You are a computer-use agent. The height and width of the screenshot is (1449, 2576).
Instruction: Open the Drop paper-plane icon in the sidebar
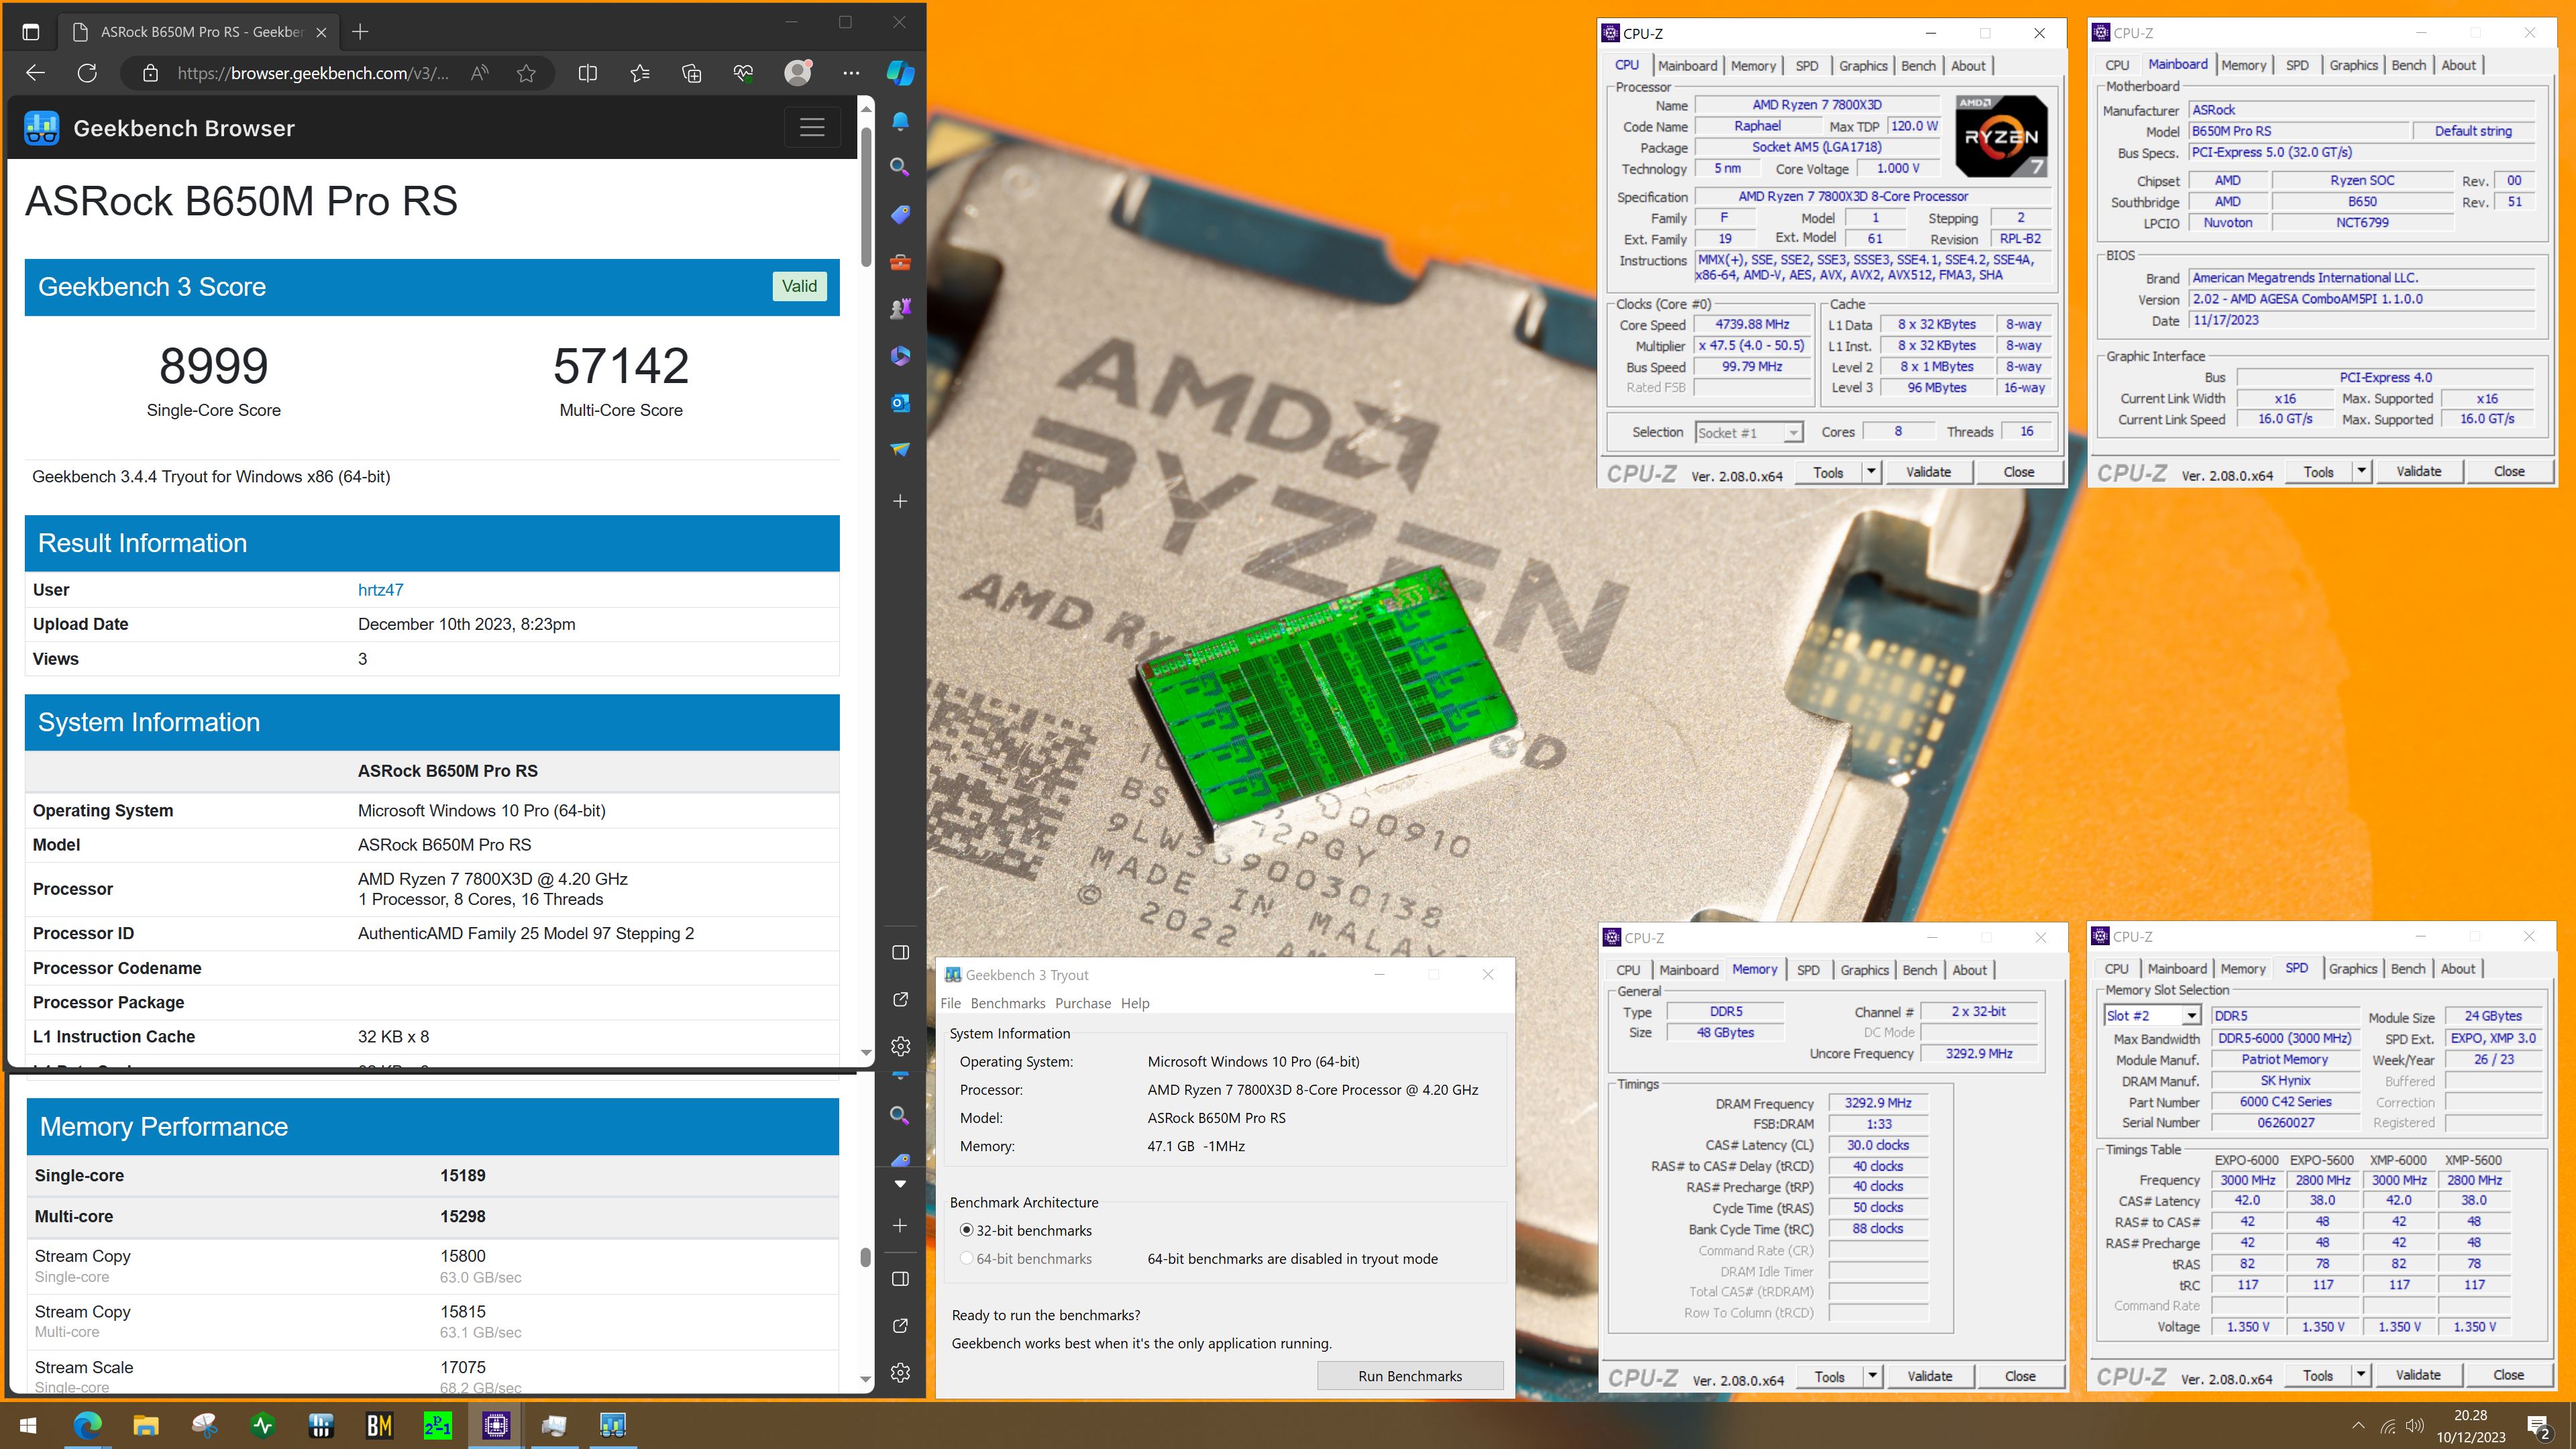(900, 449)
